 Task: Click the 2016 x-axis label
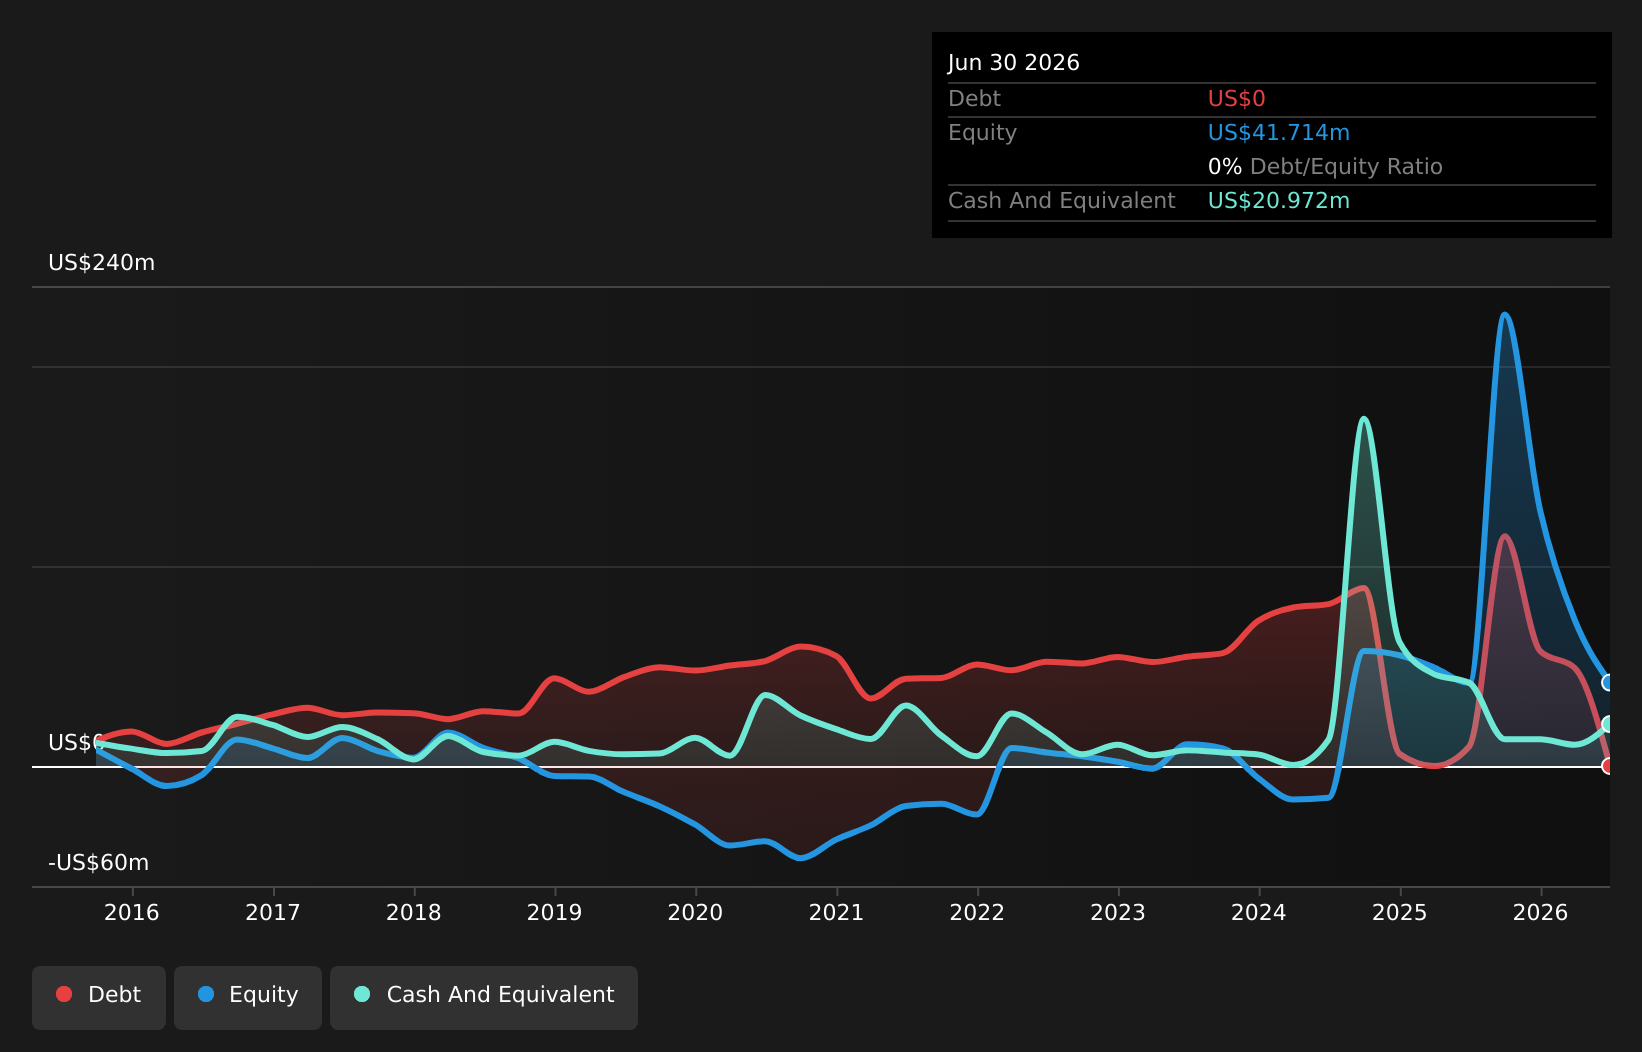click(132, 912)
